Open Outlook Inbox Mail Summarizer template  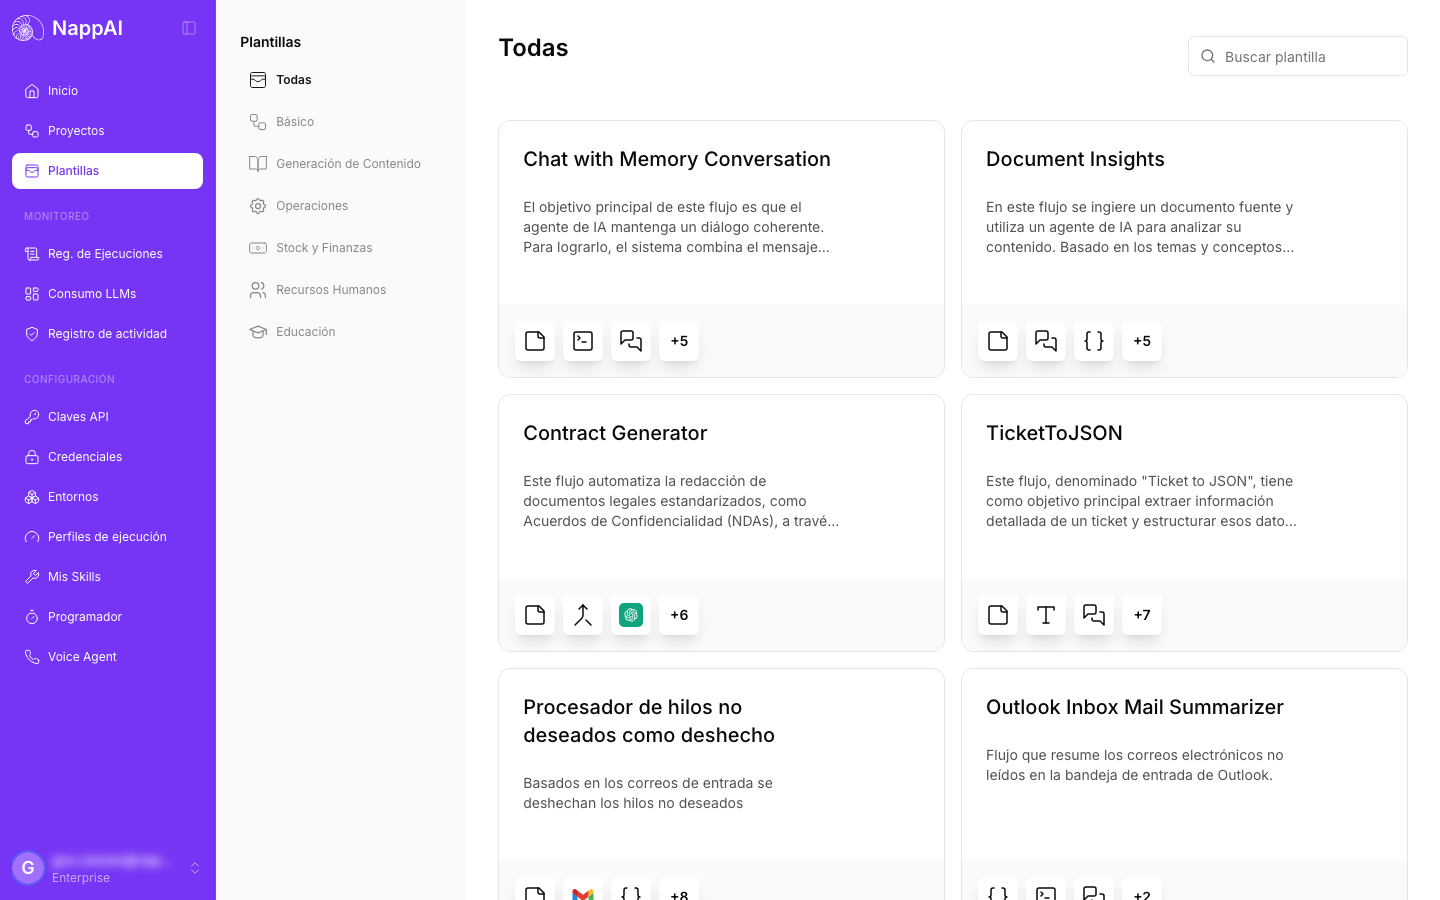tap(1184, 784)
